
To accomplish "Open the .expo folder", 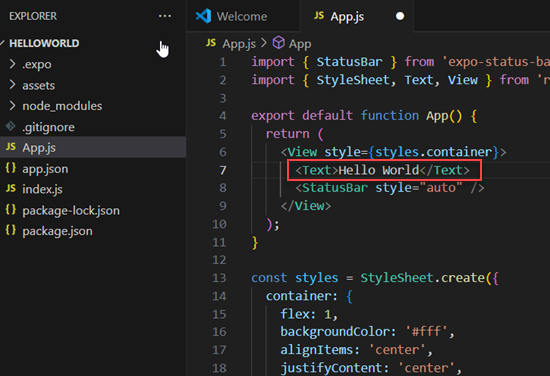I will (37, 64).
